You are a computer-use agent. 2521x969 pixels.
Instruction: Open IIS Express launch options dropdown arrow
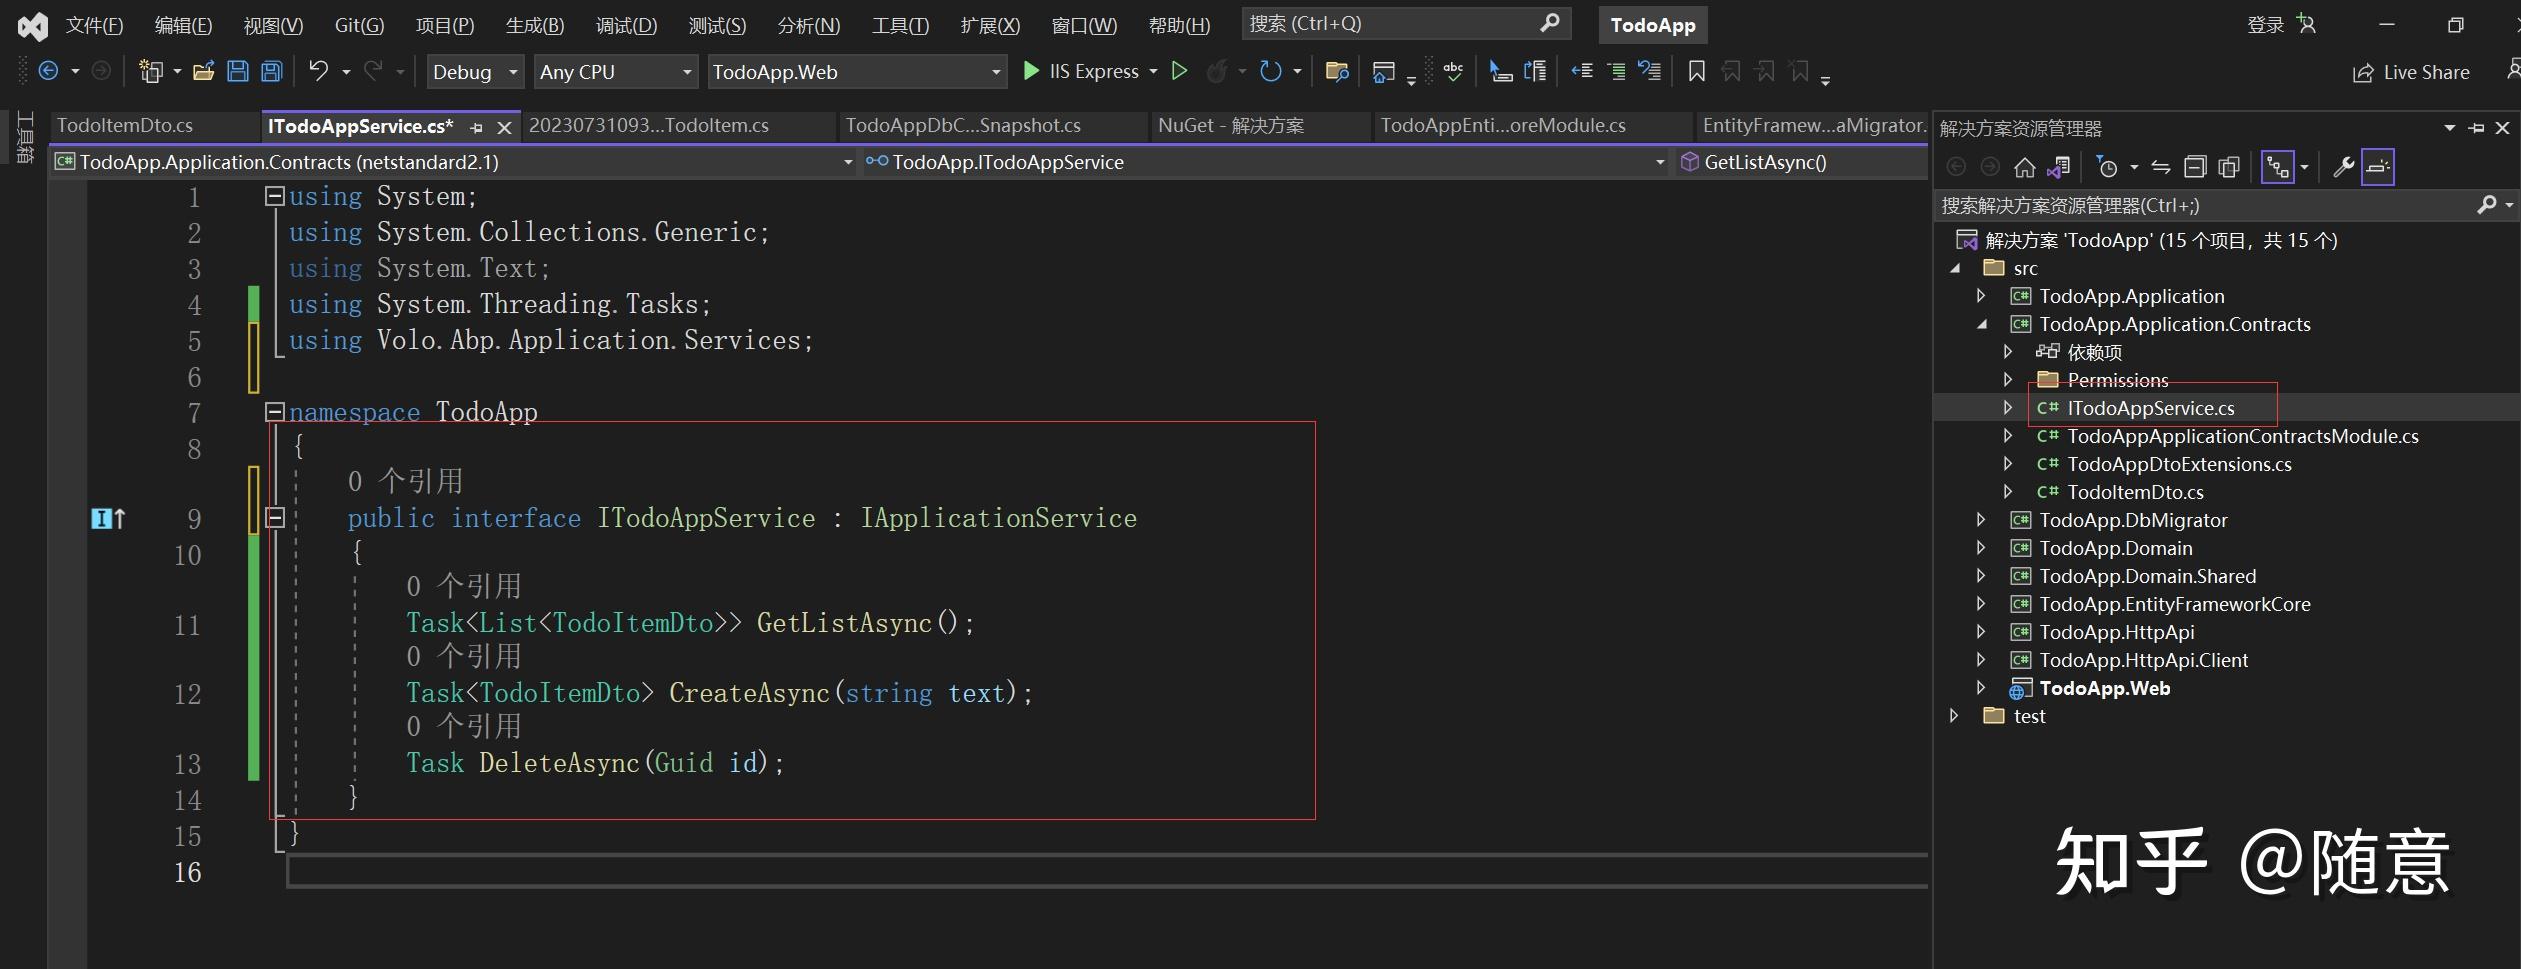coord(1153,71)
